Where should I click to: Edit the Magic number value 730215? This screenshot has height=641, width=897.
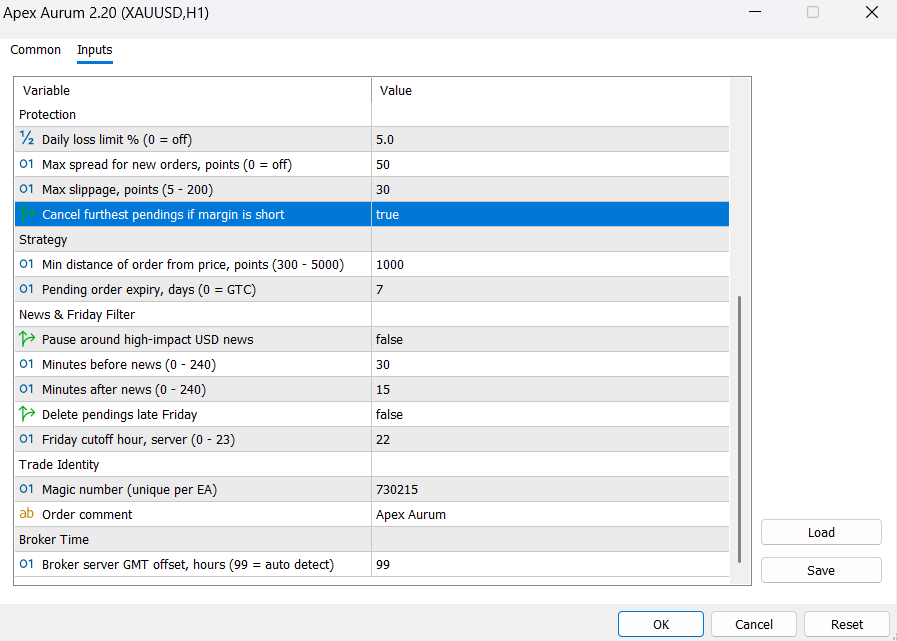click(550, 489)
